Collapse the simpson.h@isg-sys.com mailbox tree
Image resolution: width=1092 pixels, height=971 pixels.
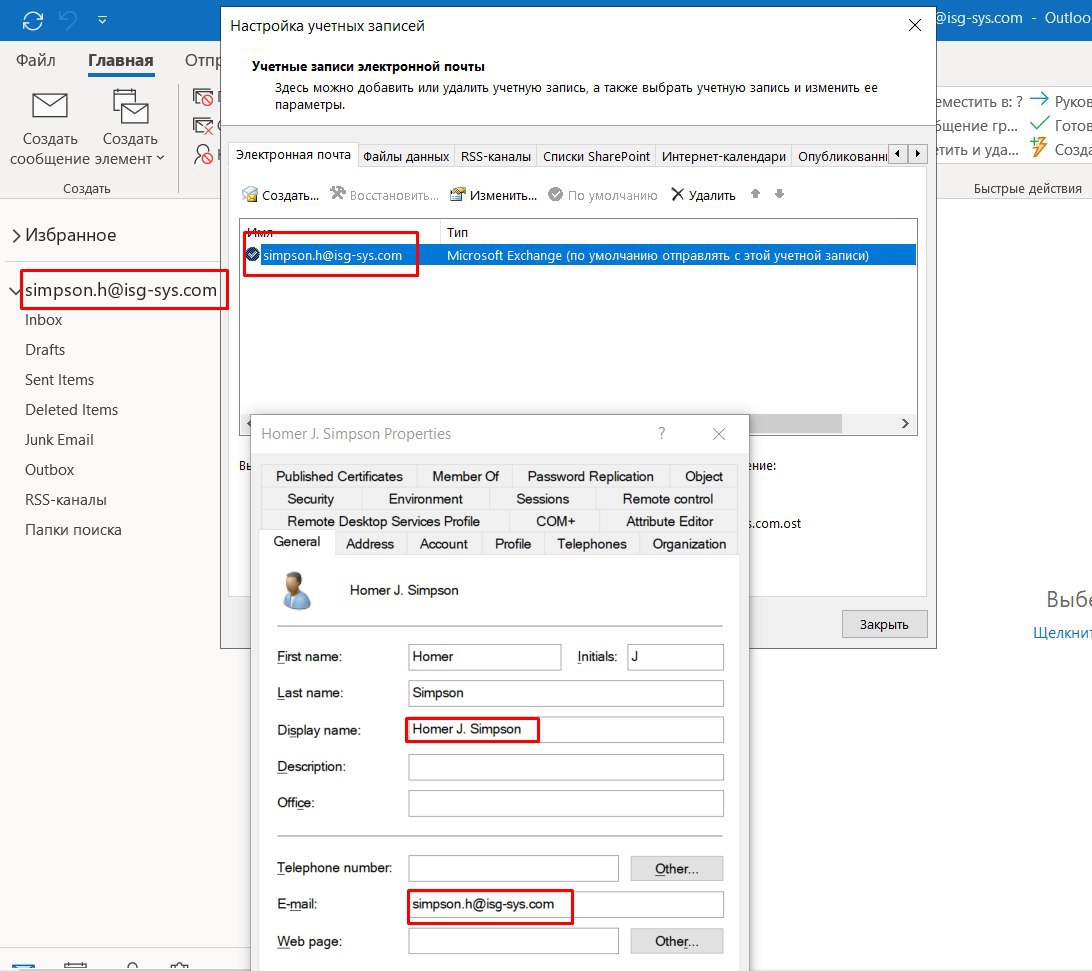coord(15,290)
